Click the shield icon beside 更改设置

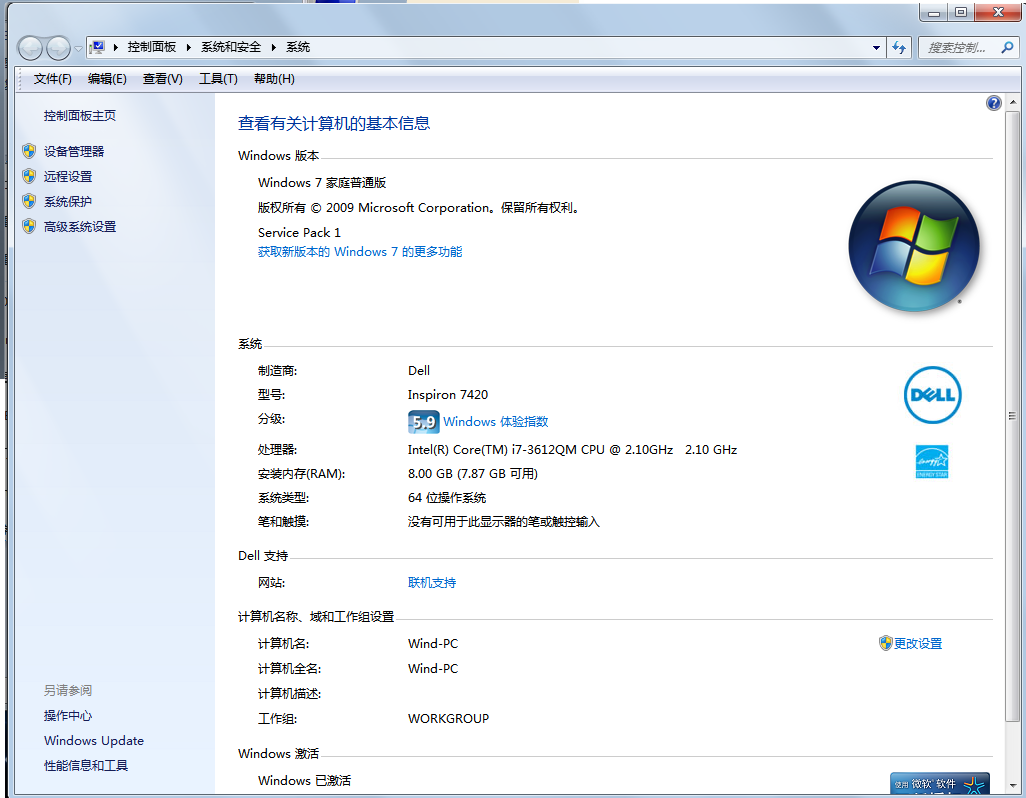885,643
